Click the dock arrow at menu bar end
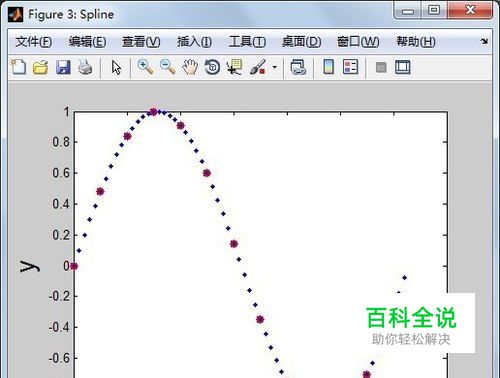This screenshot has height=378, width=500. 484,41
